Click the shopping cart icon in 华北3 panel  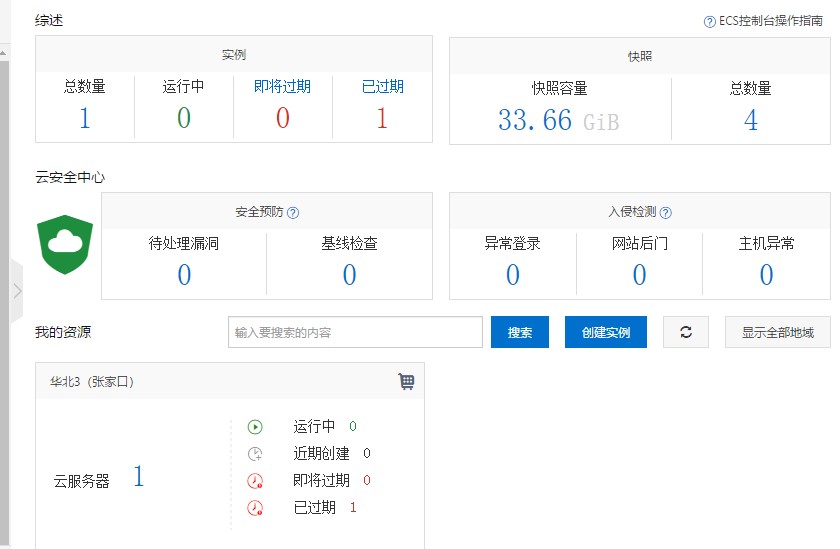[406, 381]
